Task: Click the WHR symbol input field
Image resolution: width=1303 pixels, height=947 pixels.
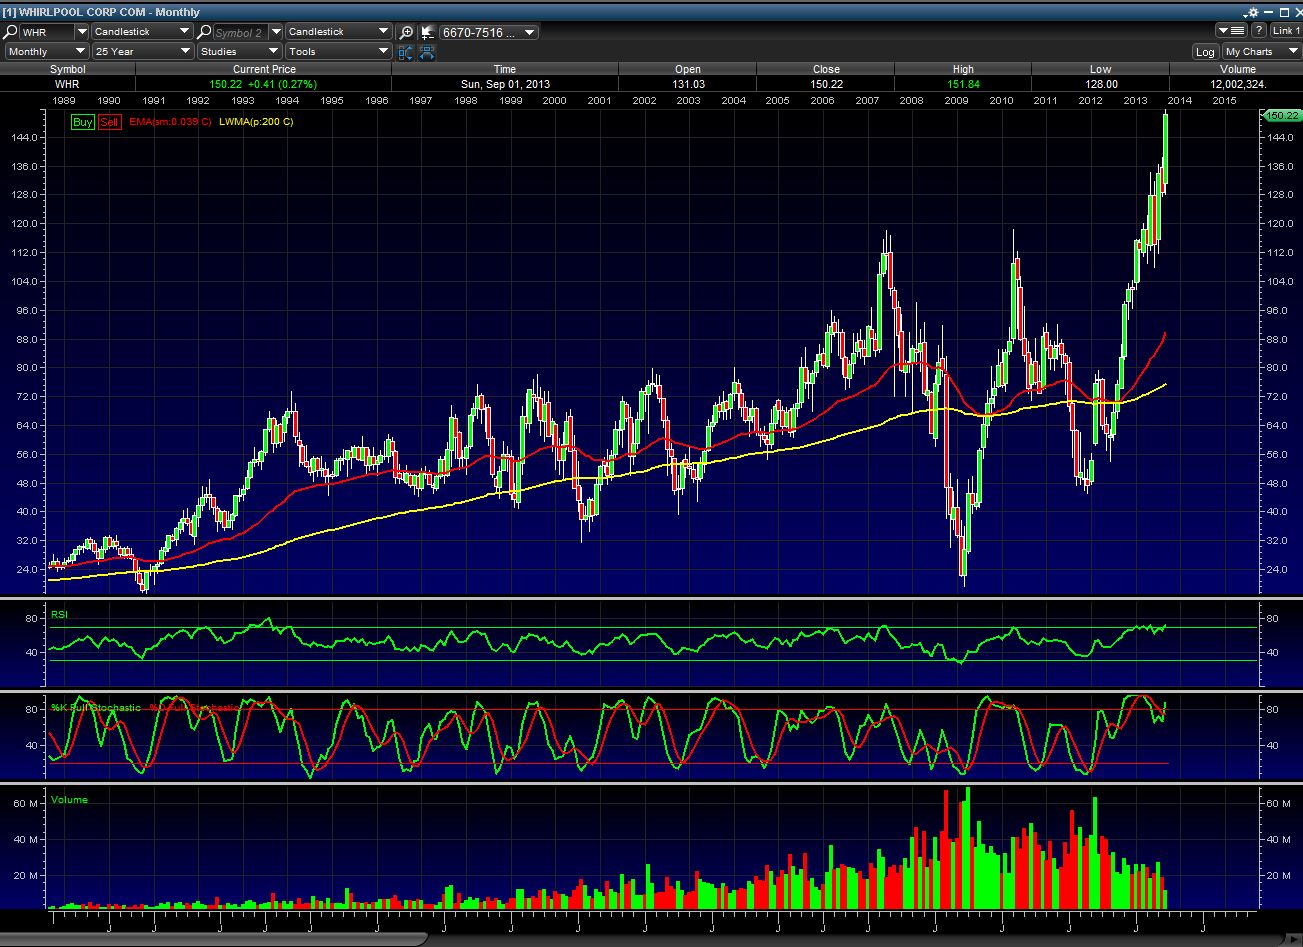Action: [46, 32]
